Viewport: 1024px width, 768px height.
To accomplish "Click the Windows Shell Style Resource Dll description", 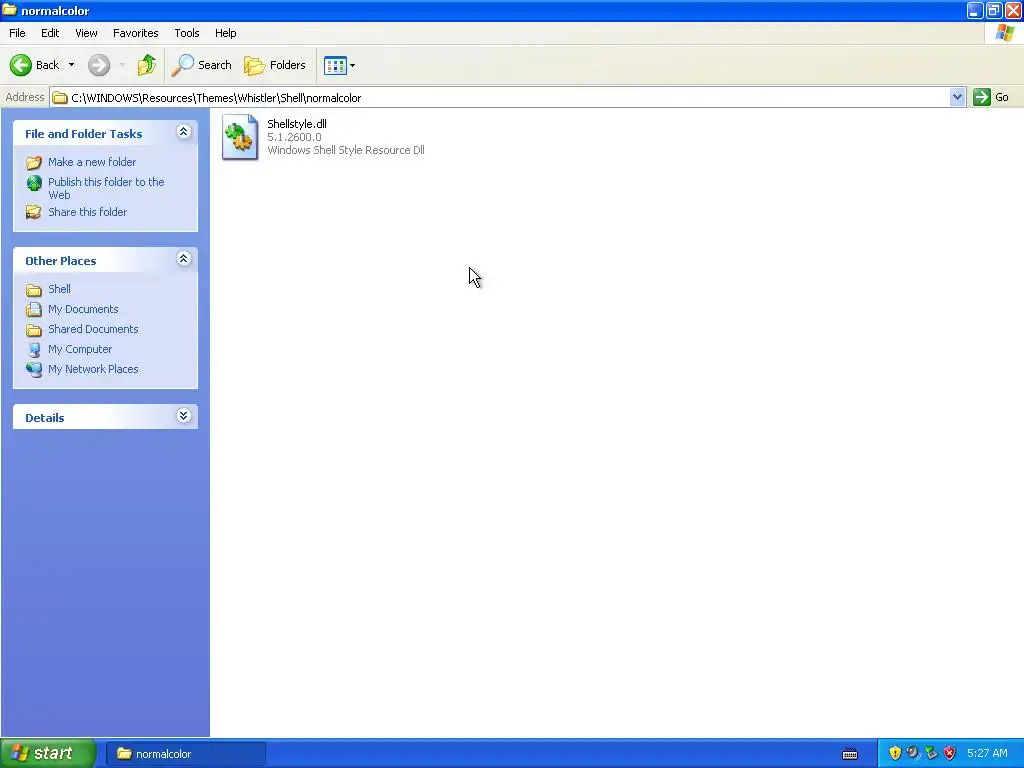I will click(x=345, y=150).
